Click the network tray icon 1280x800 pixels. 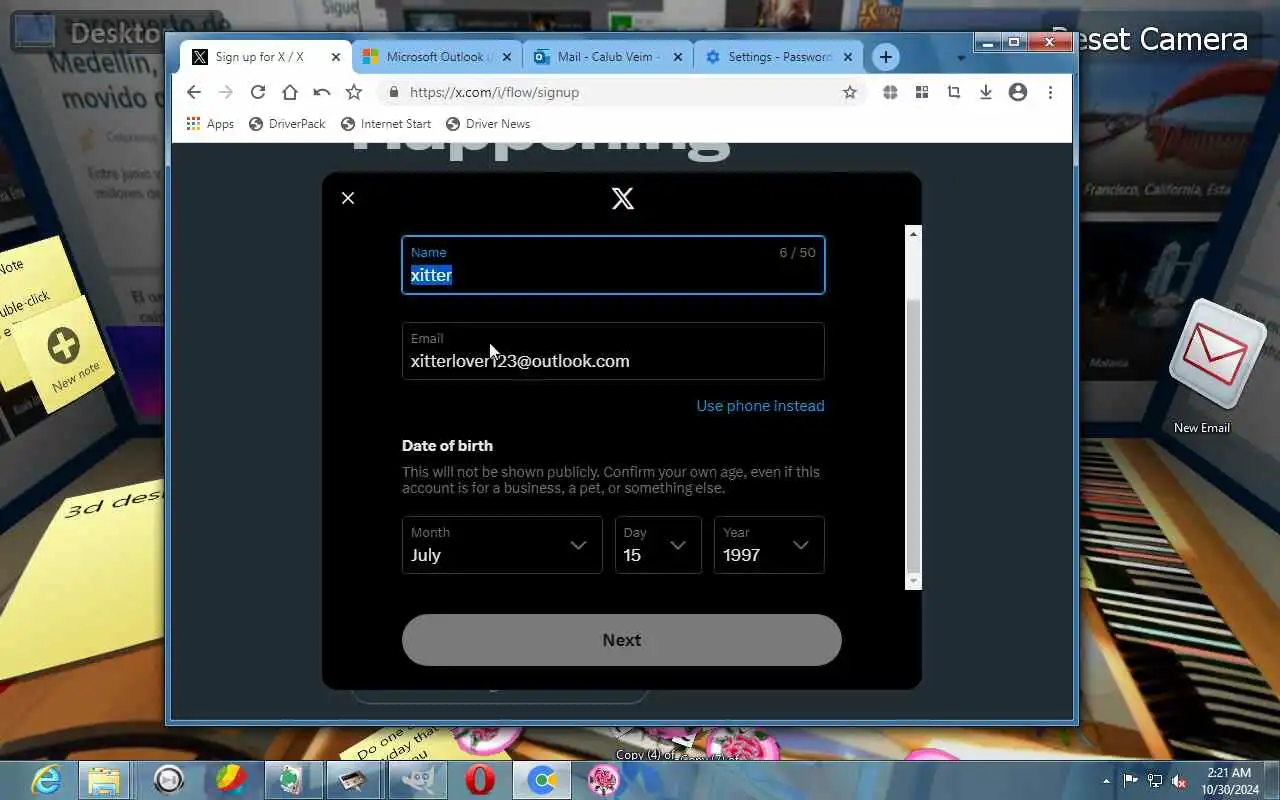click(1155, 780)
